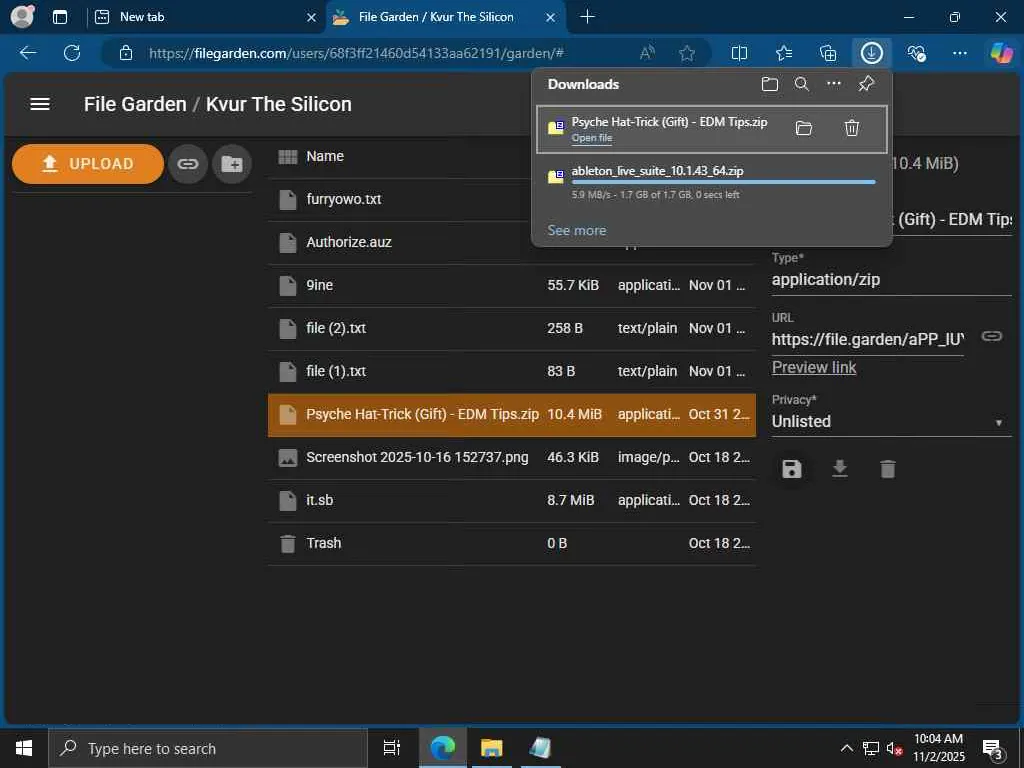This screenshot has height=768, width=1024.
Task: Select the it.sb file row
Action: (512, 501)
